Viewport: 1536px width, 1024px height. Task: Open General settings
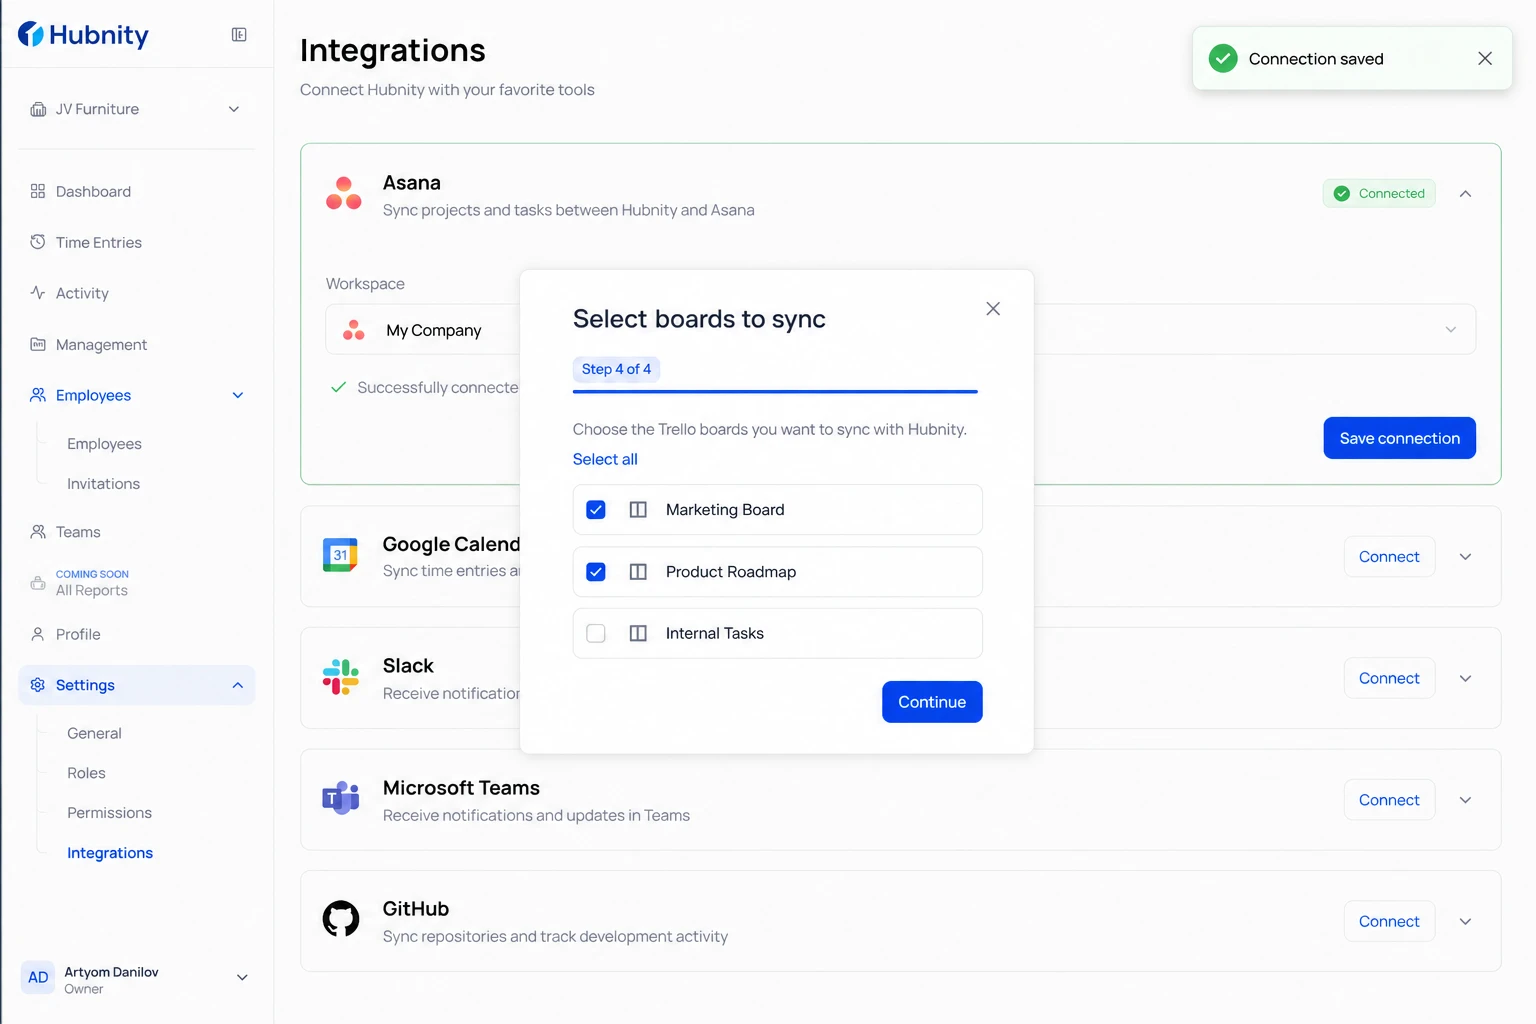[94, 733]
